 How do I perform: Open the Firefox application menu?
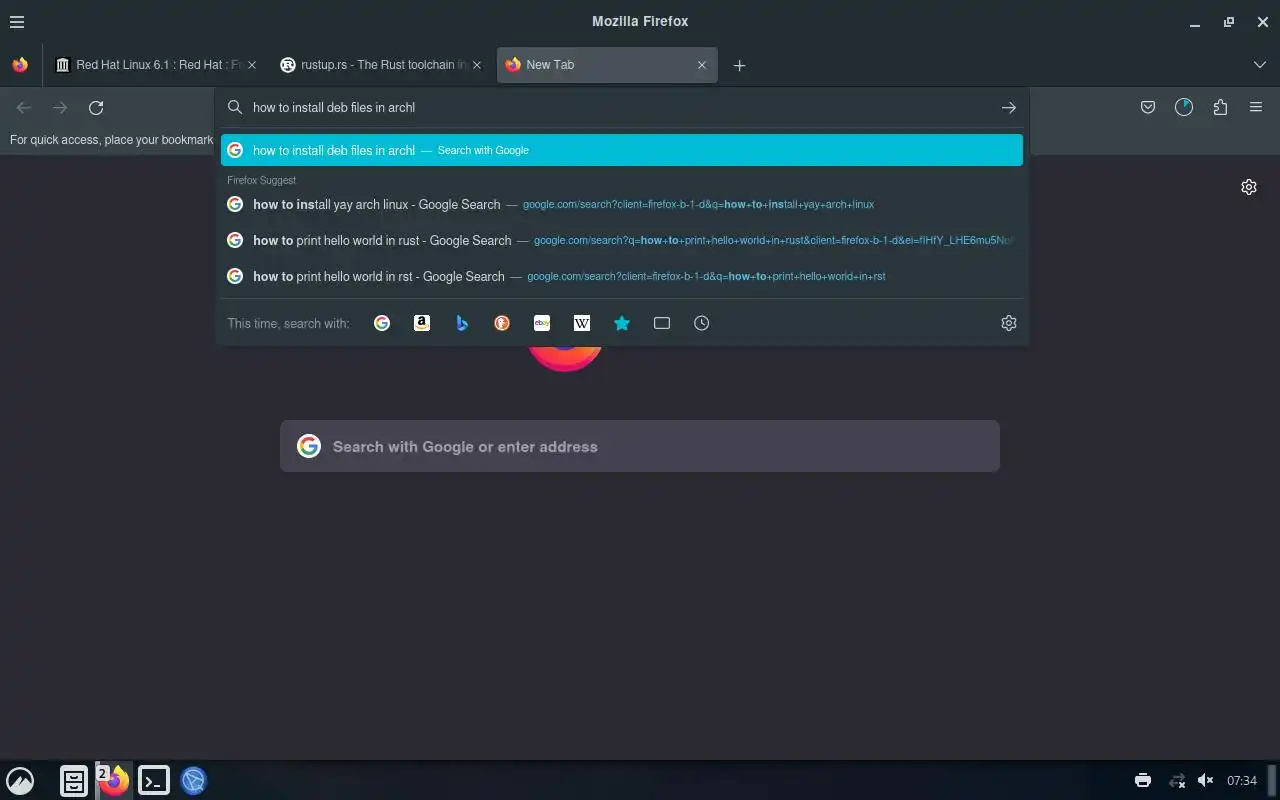[x=1256, y=107]
